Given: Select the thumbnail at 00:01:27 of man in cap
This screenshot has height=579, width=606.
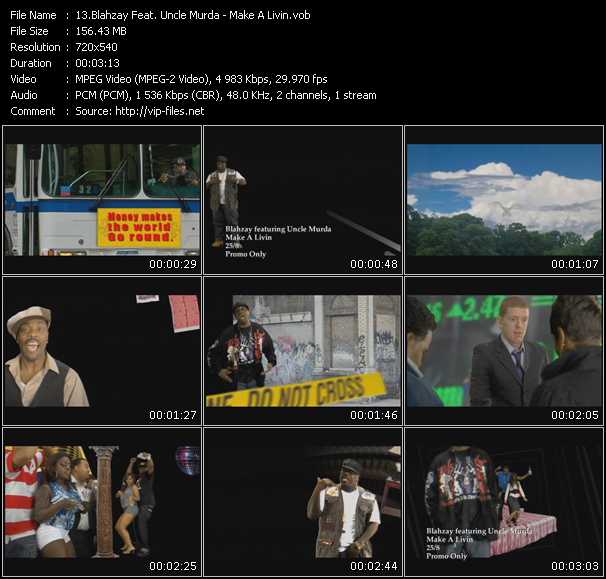Looking at the screenshot, I should [102, 351].
